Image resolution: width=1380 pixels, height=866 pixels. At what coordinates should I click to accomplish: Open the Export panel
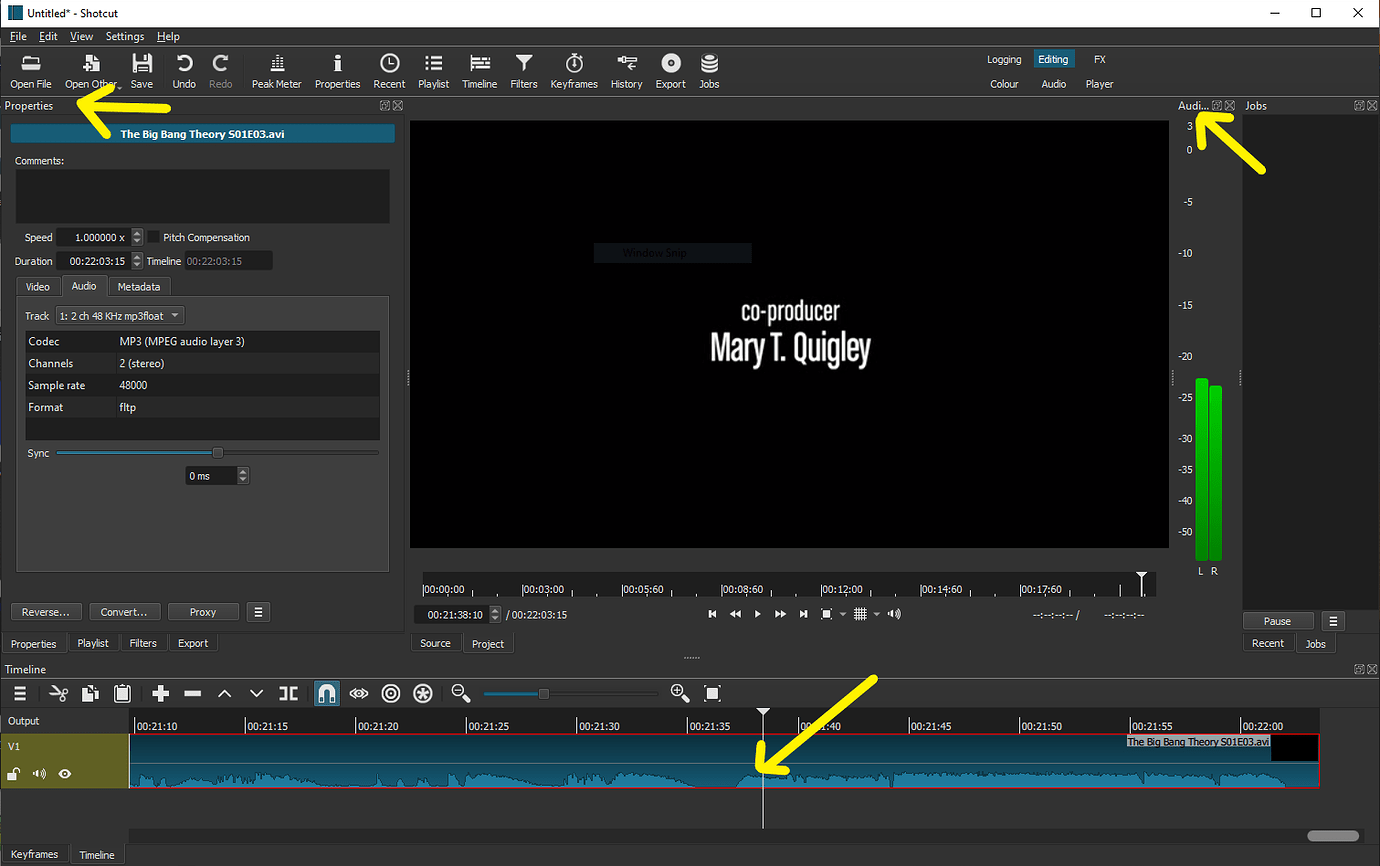point(670,70)
